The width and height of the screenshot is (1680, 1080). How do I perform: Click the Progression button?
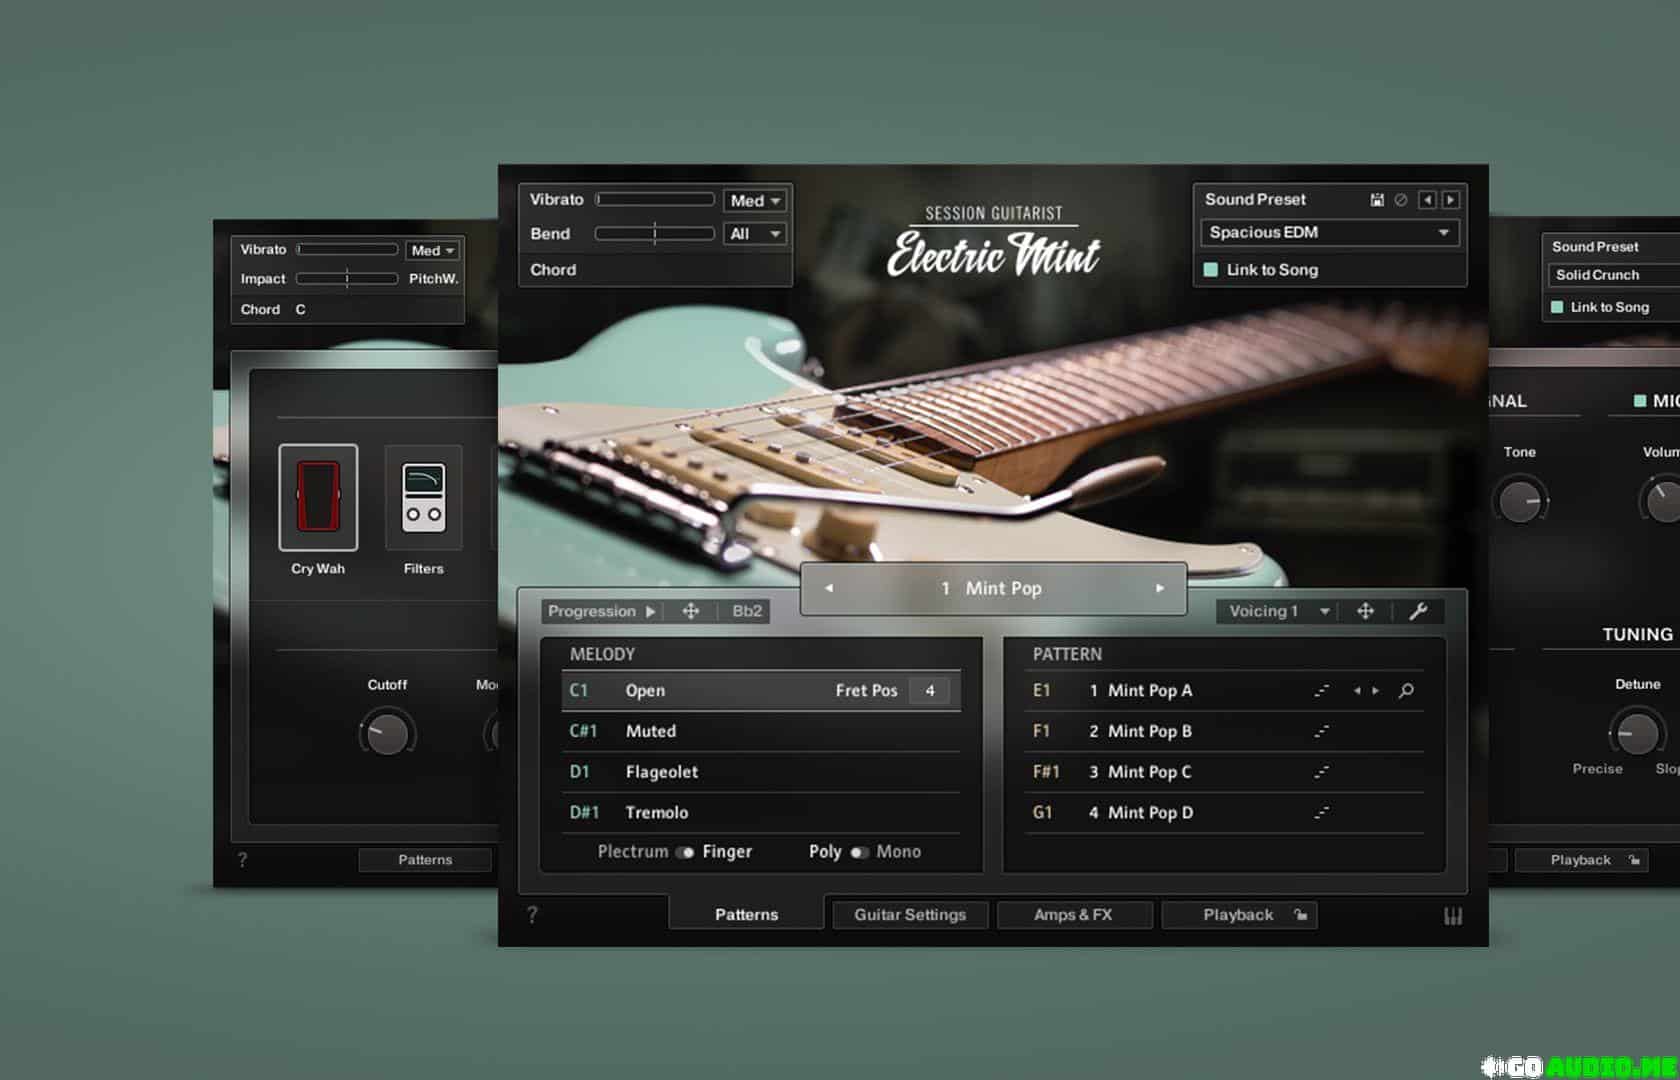click(x=600, y=612)
